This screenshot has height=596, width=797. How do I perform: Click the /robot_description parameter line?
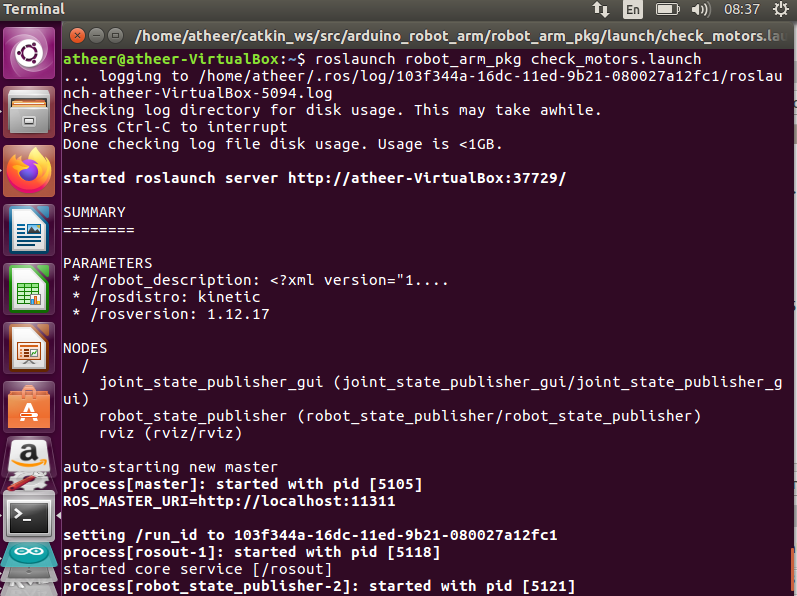tap(260, 280)
